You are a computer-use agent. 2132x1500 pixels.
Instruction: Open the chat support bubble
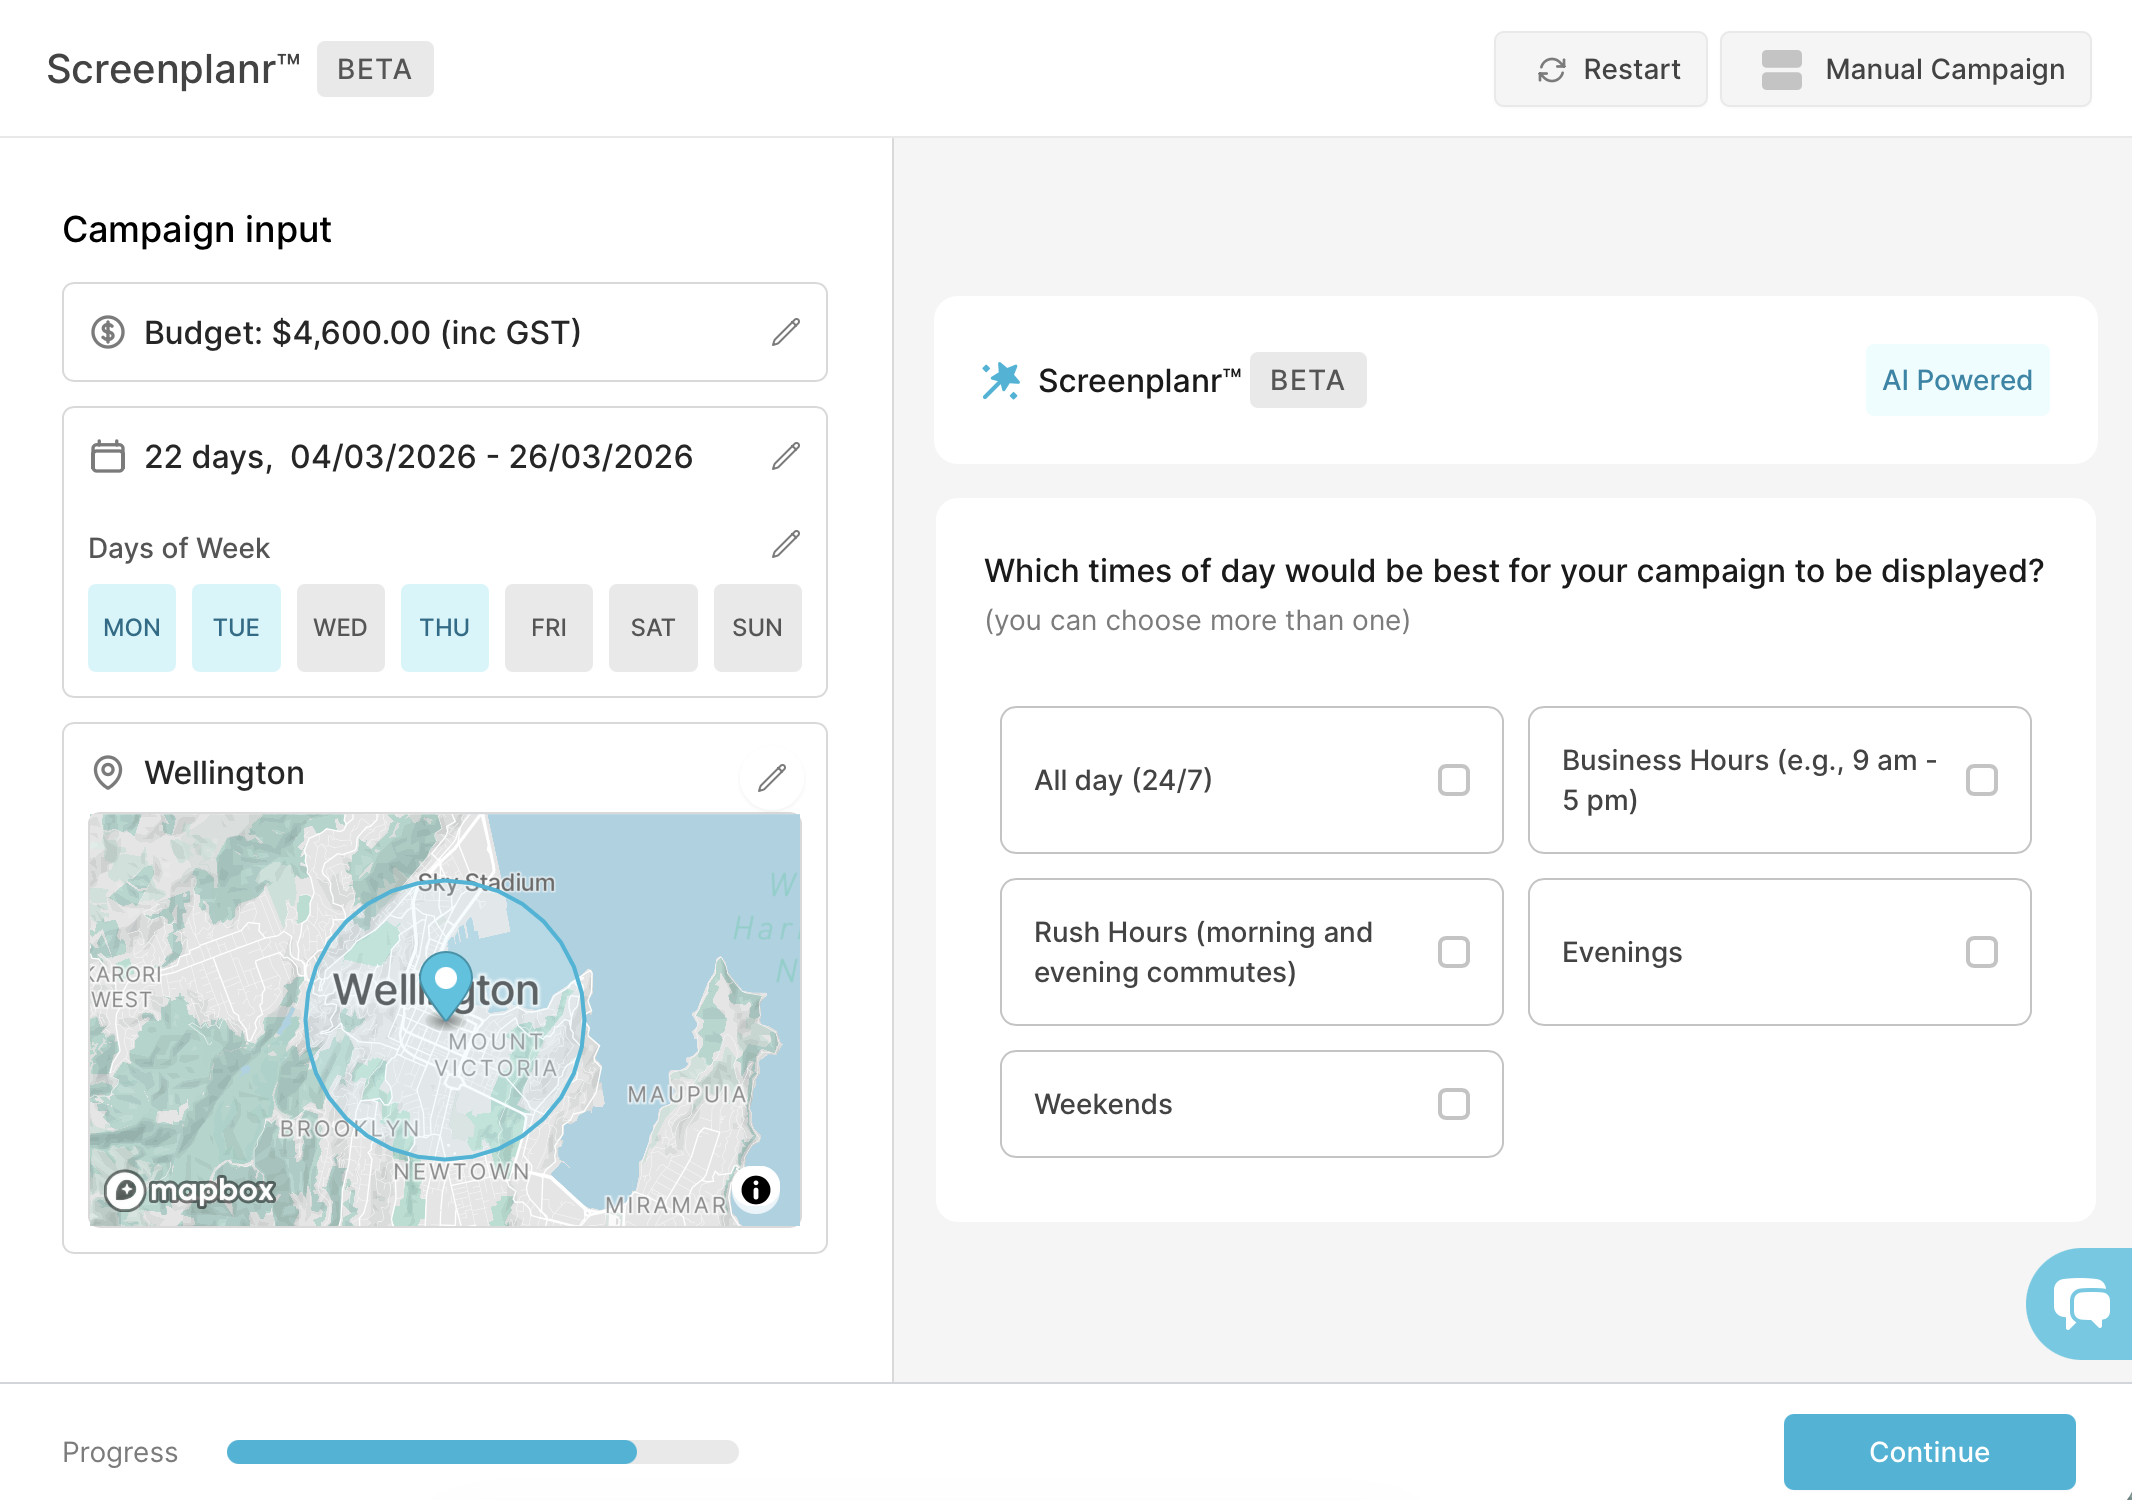(x=2080, y=1304)
